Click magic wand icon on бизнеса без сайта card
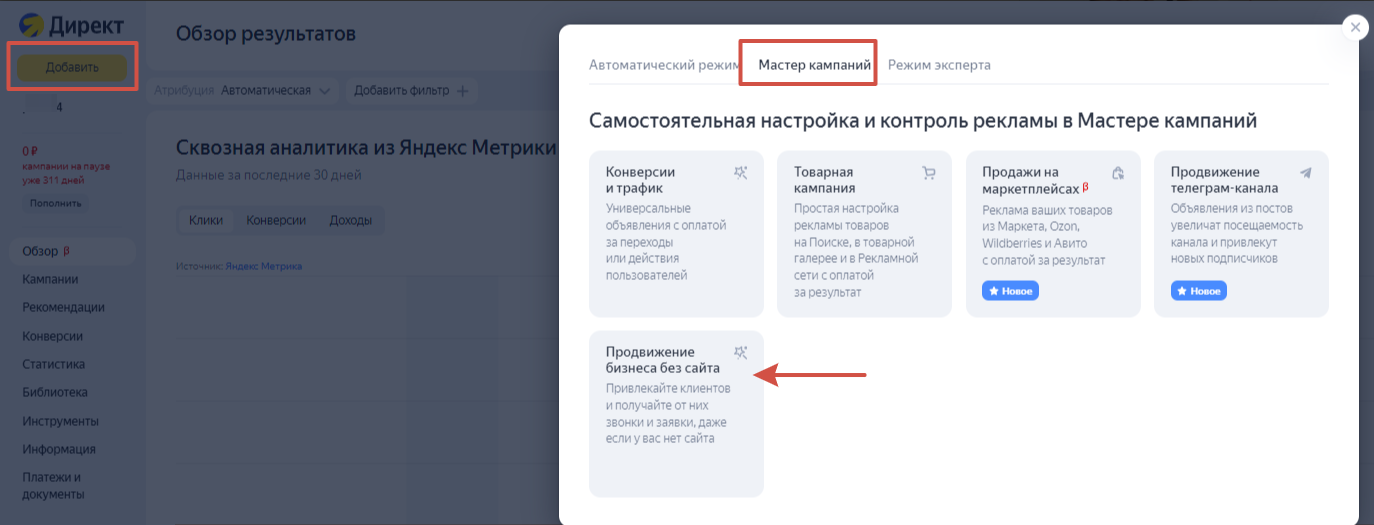The image size is (1374, 525). click(740, 353)
